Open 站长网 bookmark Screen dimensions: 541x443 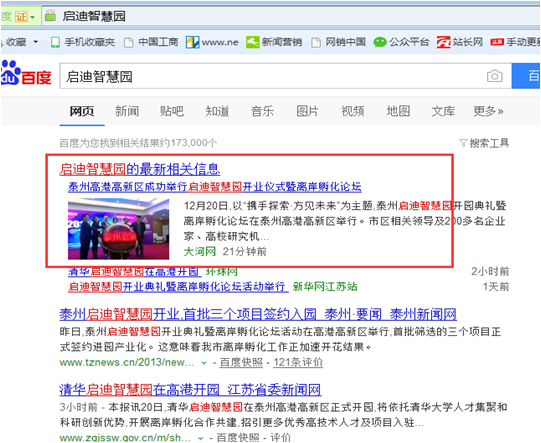coord(460,42)
